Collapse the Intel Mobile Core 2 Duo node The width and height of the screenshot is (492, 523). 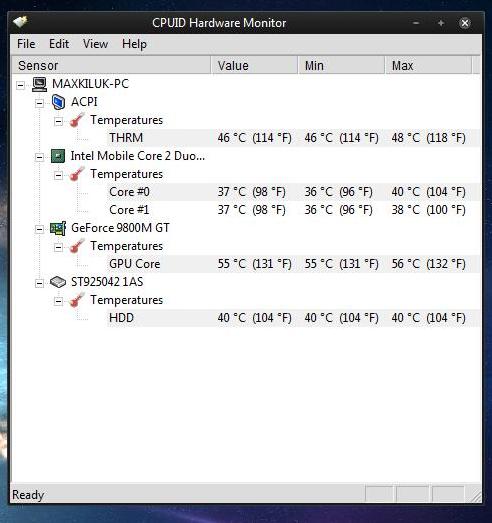pos(39,157)
